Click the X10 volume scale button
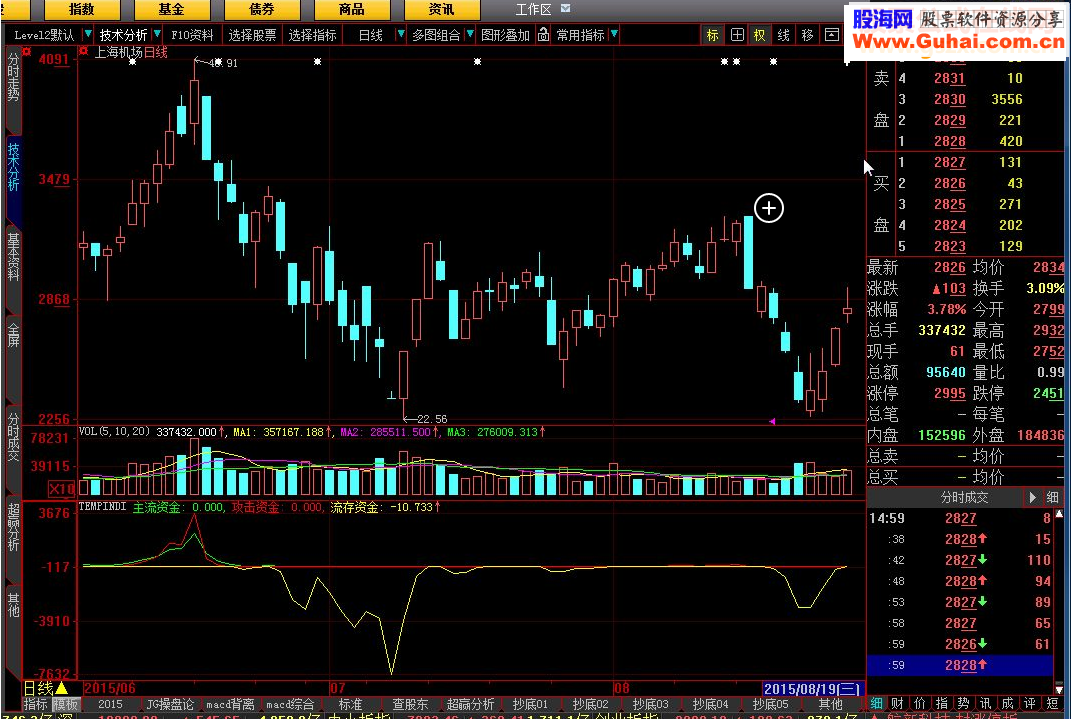The height and width of the screenshot is (719, 1071). point(61,488)
